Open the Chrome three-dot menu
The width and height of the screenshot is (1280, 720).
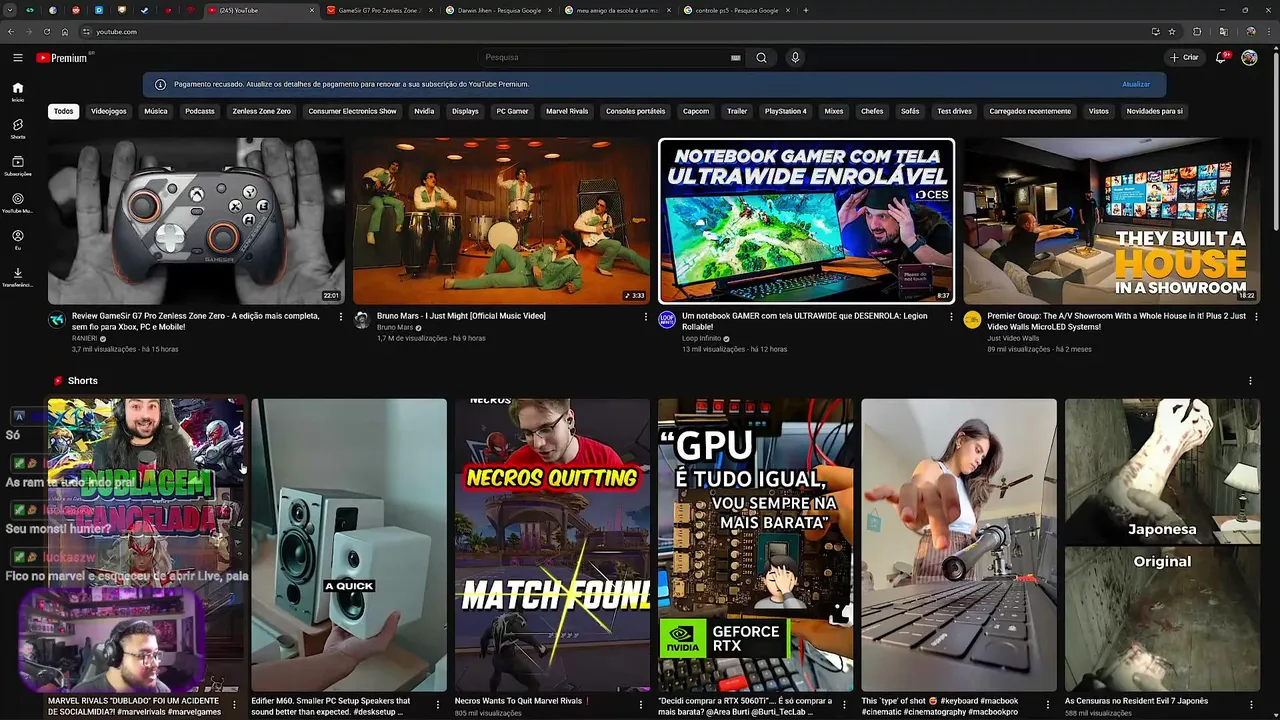[x=1268, y=32]
